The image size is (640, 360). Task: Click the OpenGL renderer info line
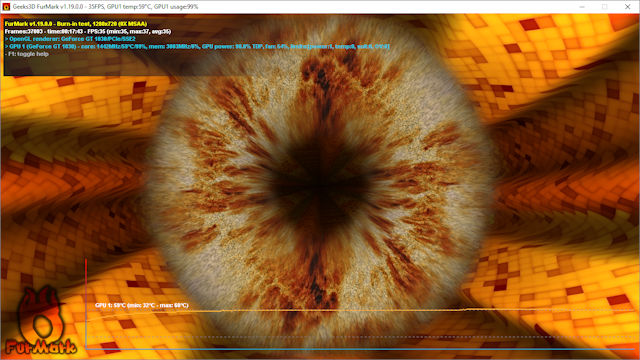pyautogui.click(x=70, y=39)
